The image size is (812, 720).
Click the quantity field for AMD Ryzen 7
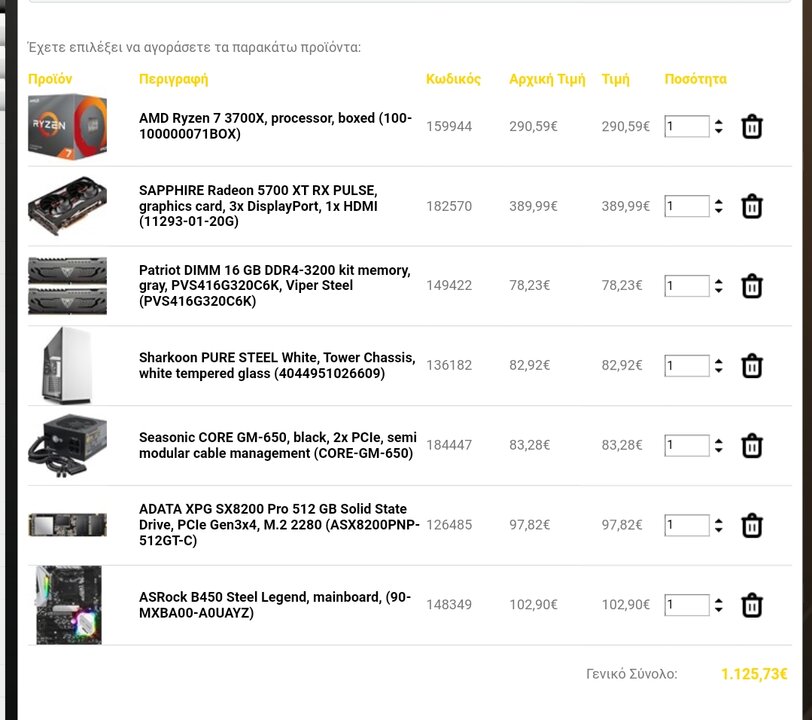[x=687, y=126]
